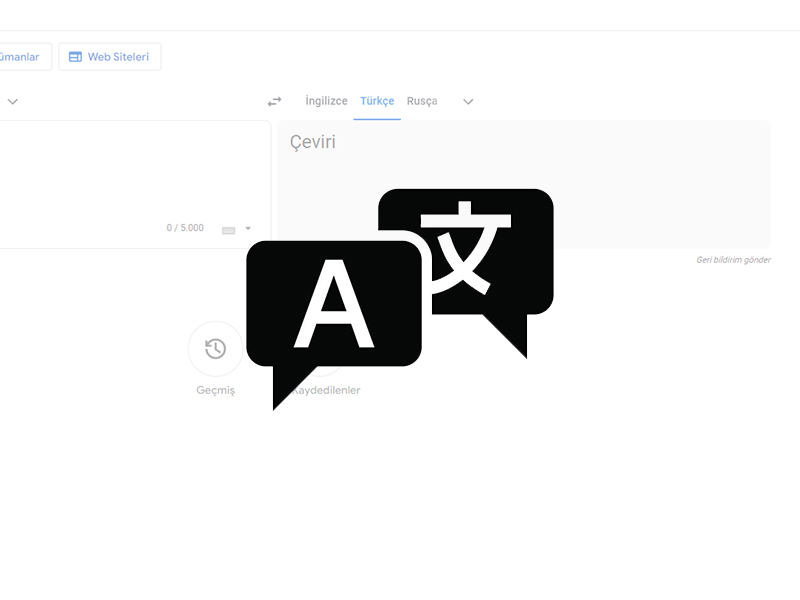Expand the target language list chevron
Screen dimensions: 800x600
(468, 102)
